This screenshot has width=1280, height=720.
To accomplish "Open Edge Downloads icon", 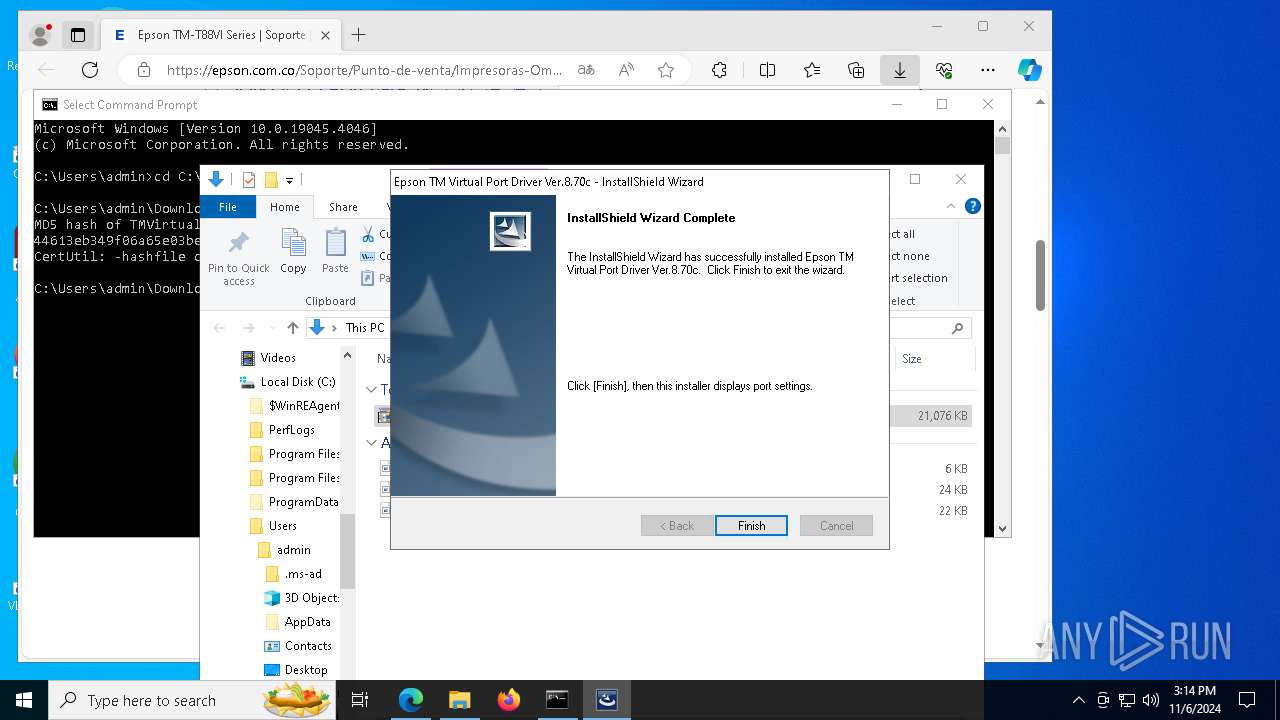I will pyautogui.click(x=900, y=70).
